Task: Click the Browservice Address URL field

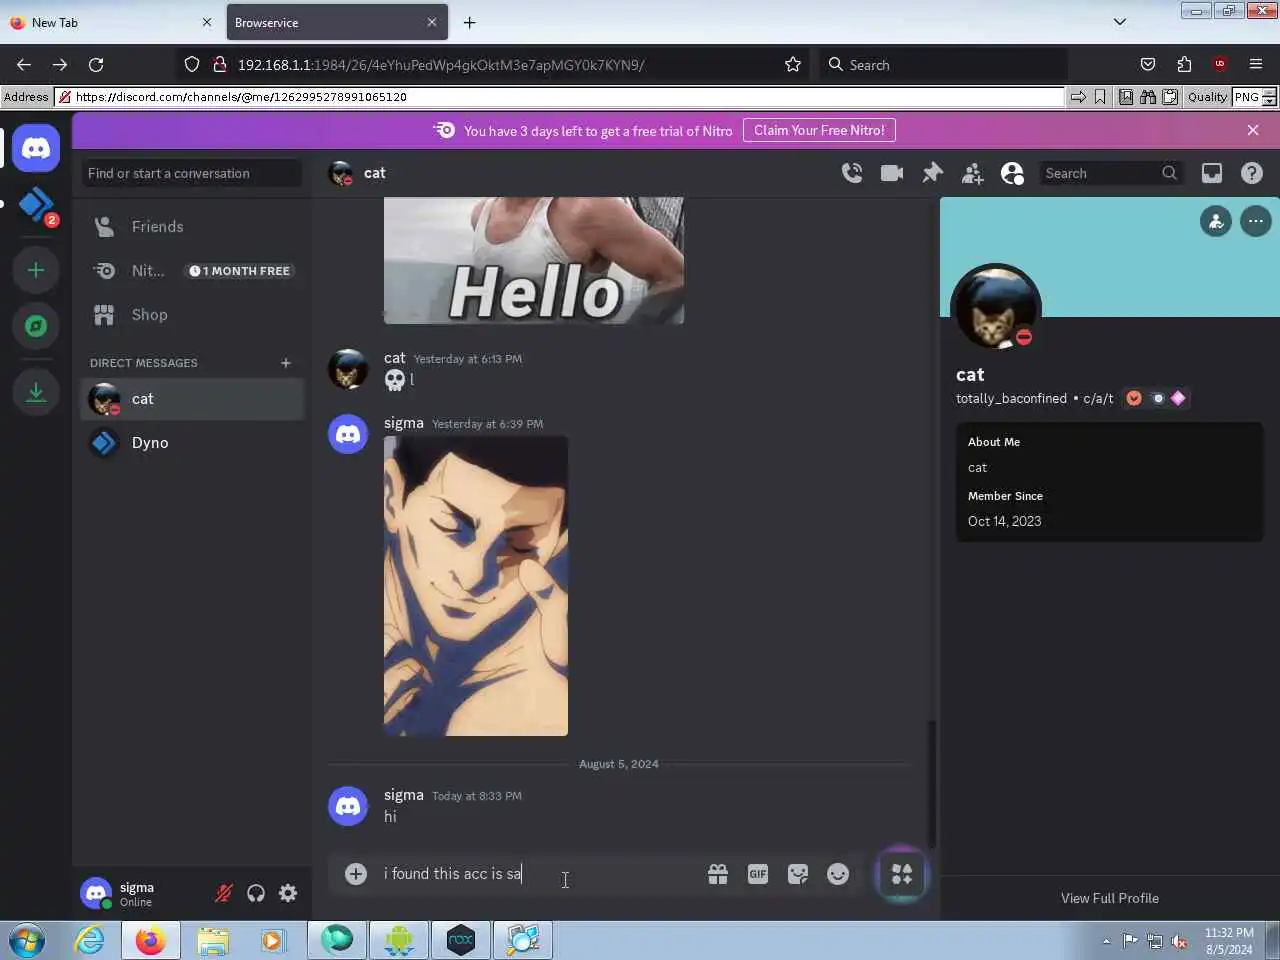Action: click(560, 97)
